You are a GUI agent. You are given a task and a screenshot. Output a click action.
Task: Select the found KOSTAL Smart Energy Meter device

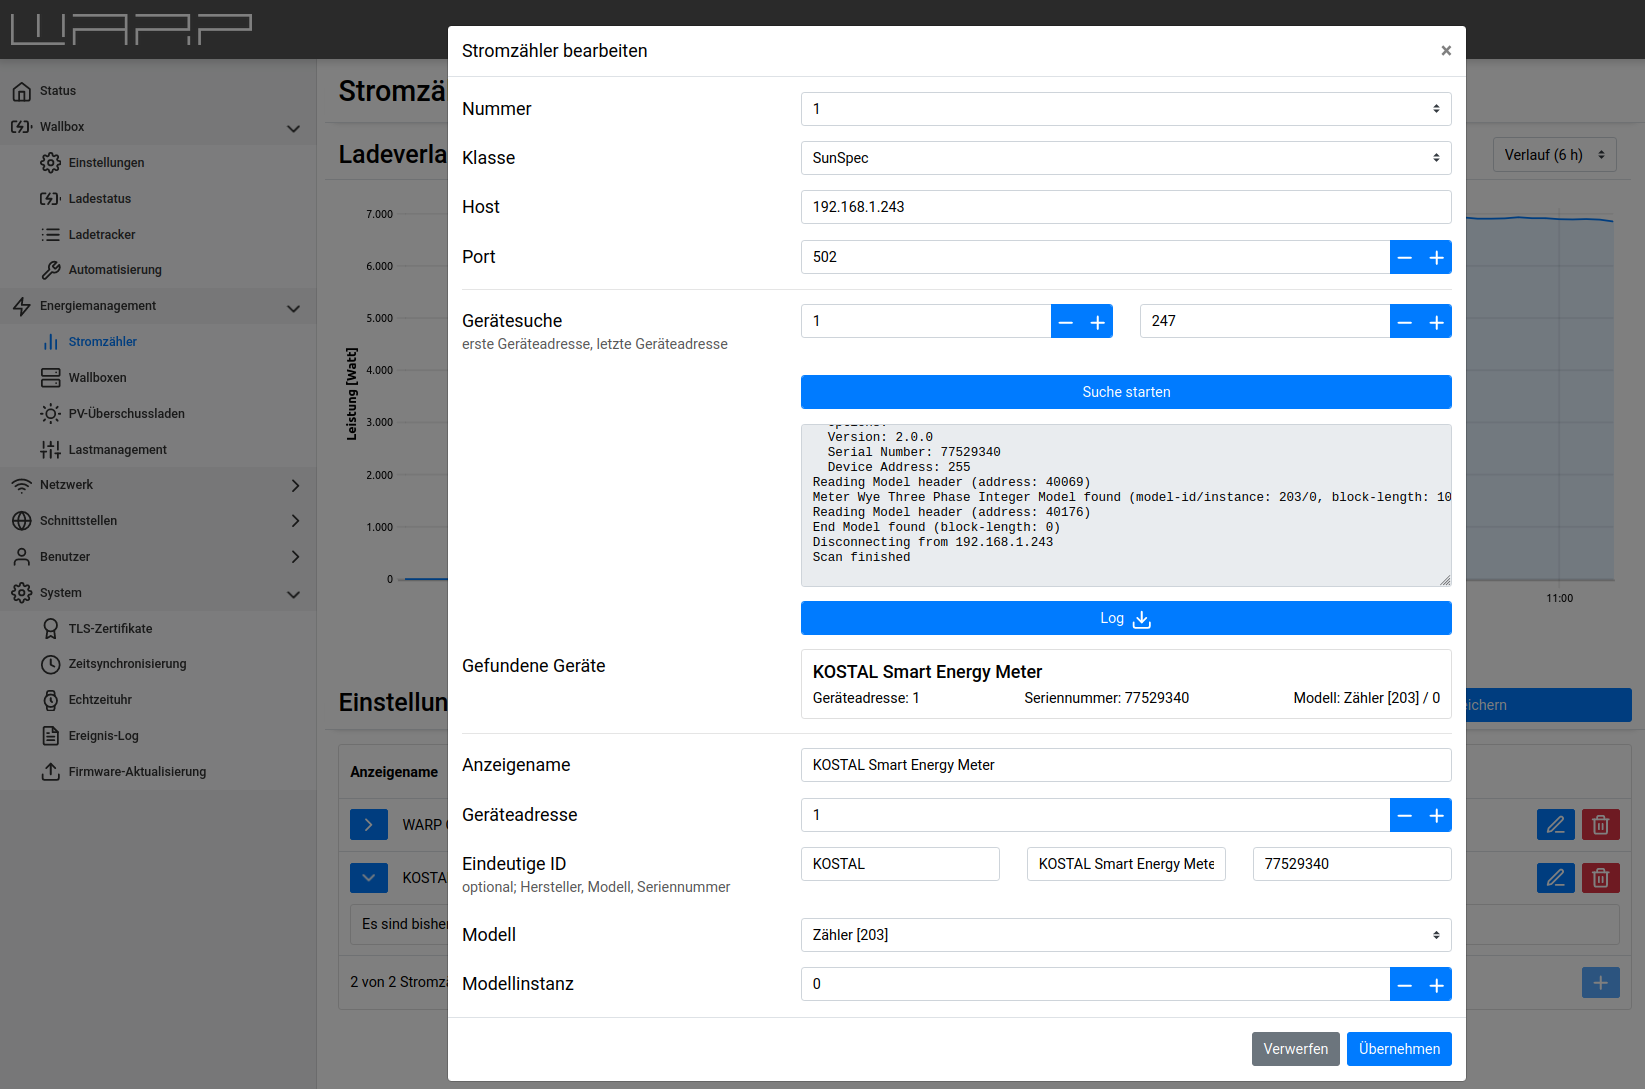pos(1125,684)
